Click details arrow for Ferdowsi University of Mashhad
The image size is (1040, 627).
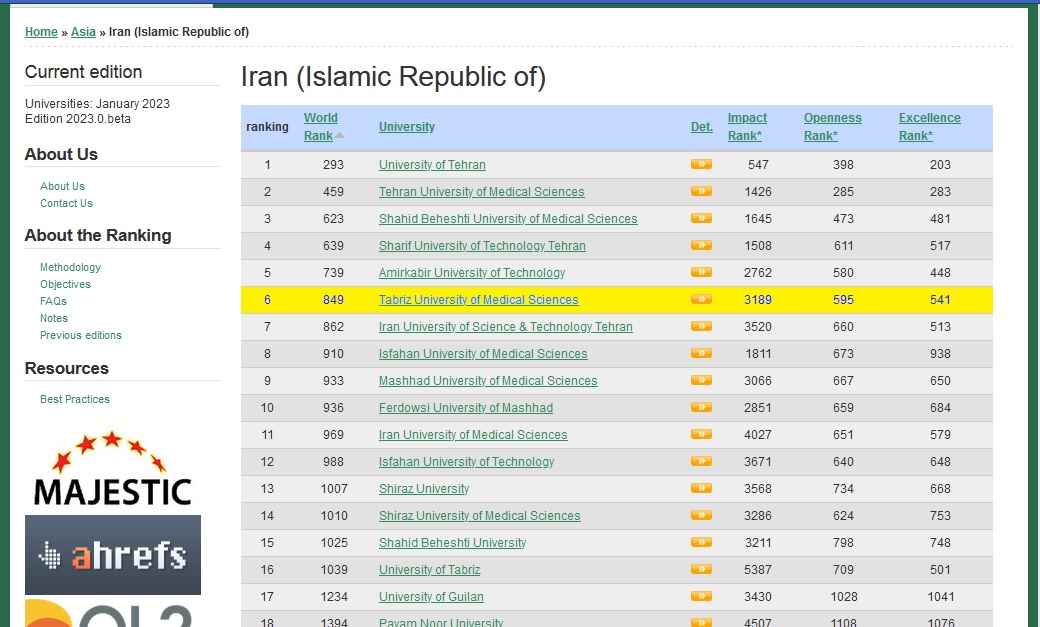(701, 407)
